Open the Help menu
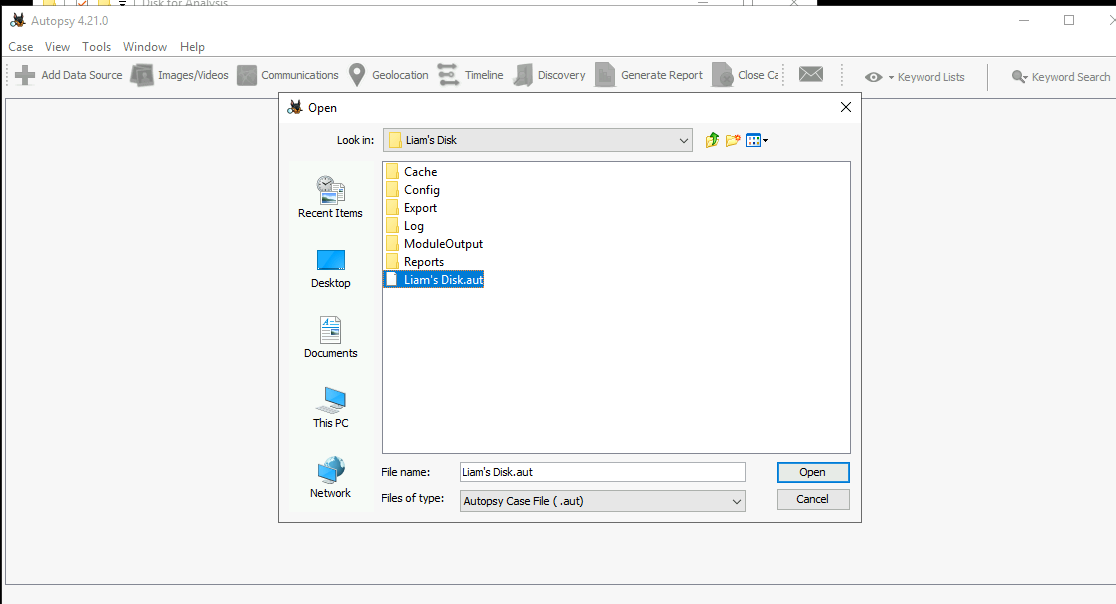The width and height of the screenshot is (1116, 604). [x=192, y=47]
